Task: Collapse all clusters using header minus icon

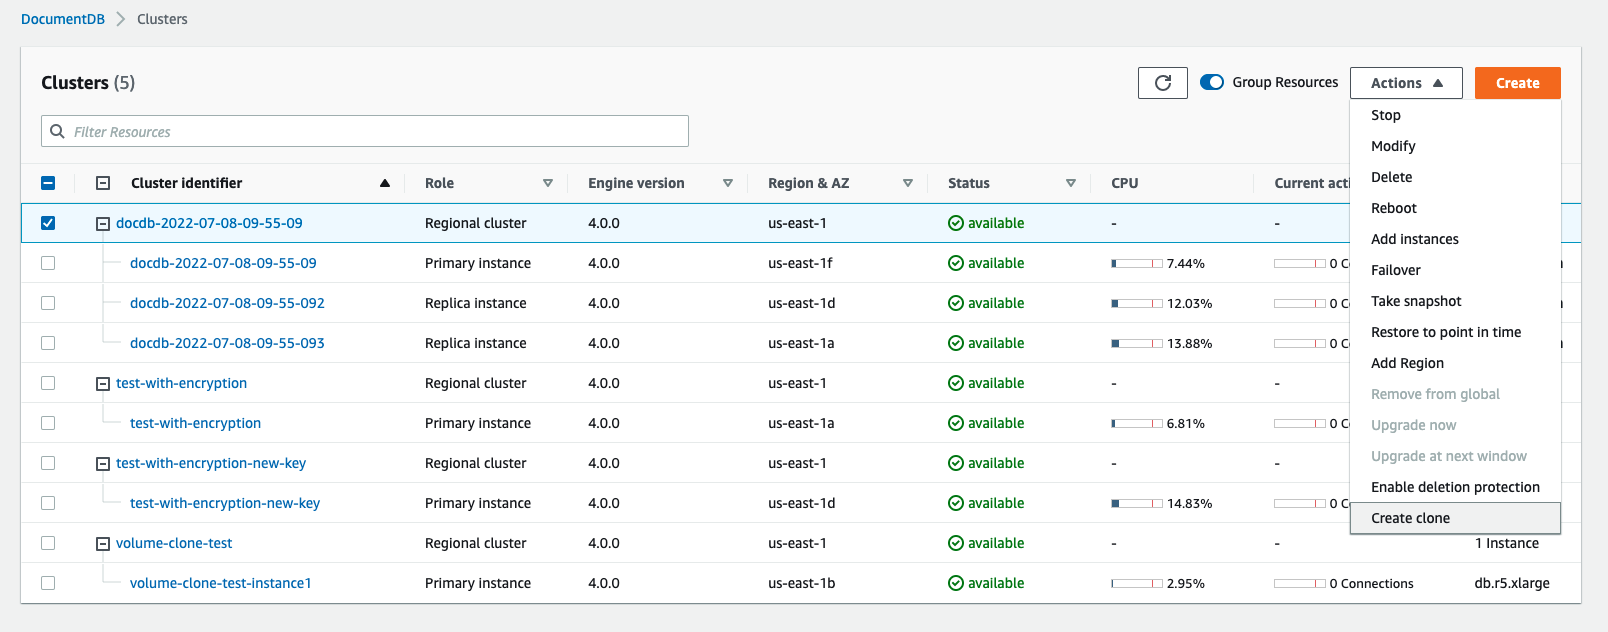Action: tap(103, 183)
